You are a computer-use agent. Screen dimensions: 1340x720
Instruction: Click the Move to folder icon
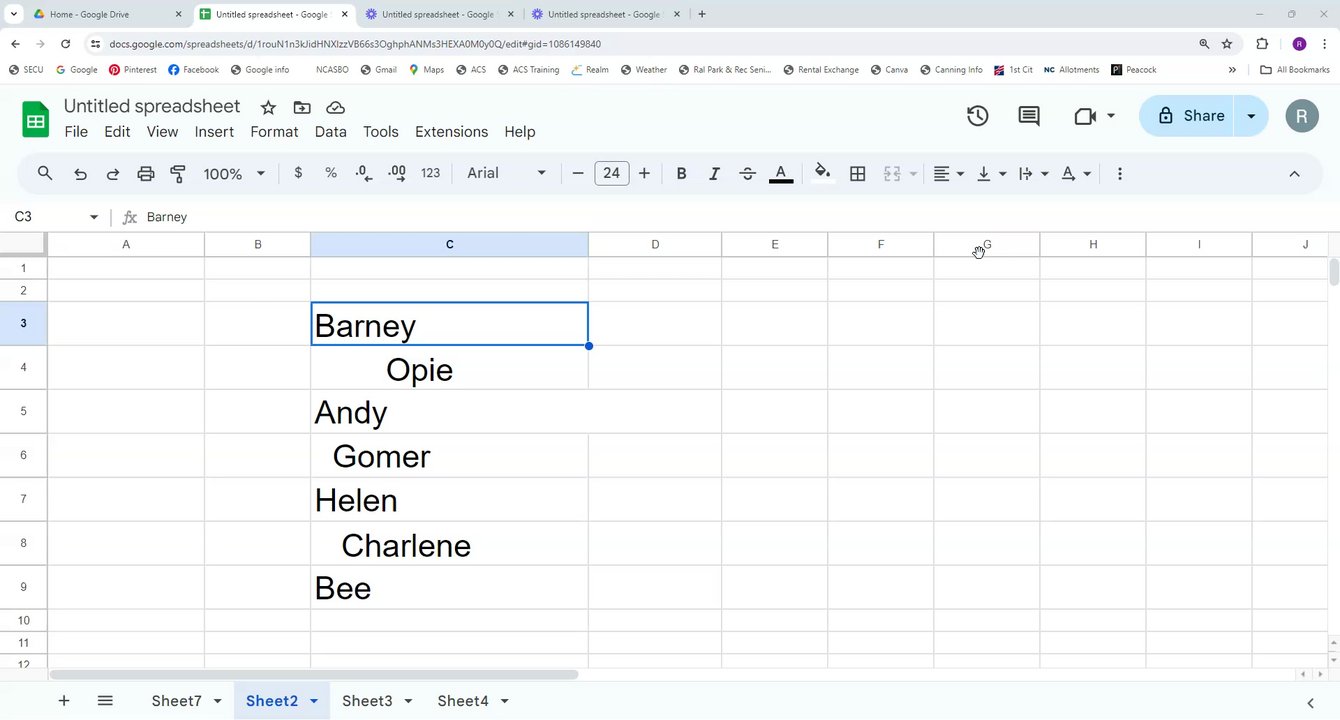302,108
